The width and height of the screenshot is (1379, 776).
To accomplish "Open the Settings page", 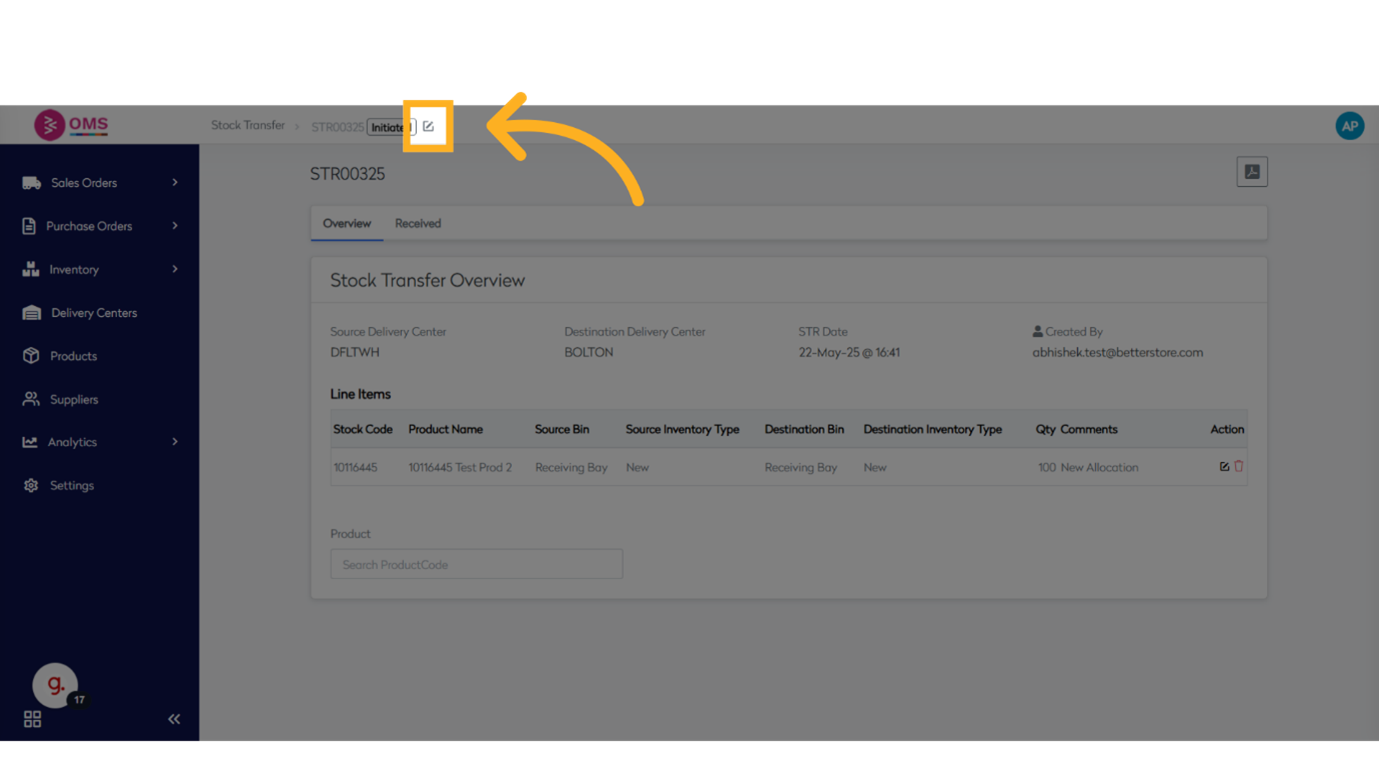I will [72, 486].
